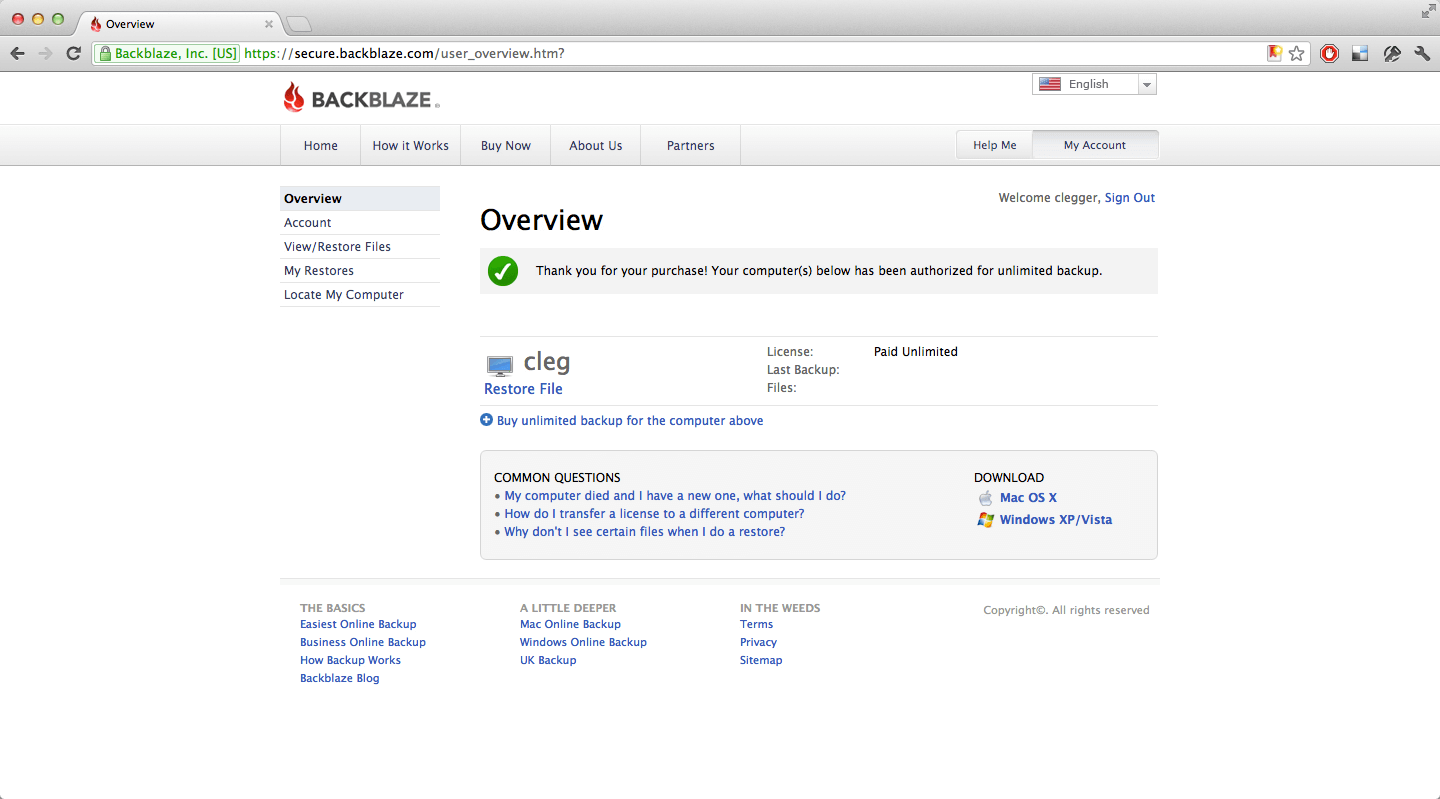Open My Restores in sidebar
1440x799 pixels.
click(360, 270)
